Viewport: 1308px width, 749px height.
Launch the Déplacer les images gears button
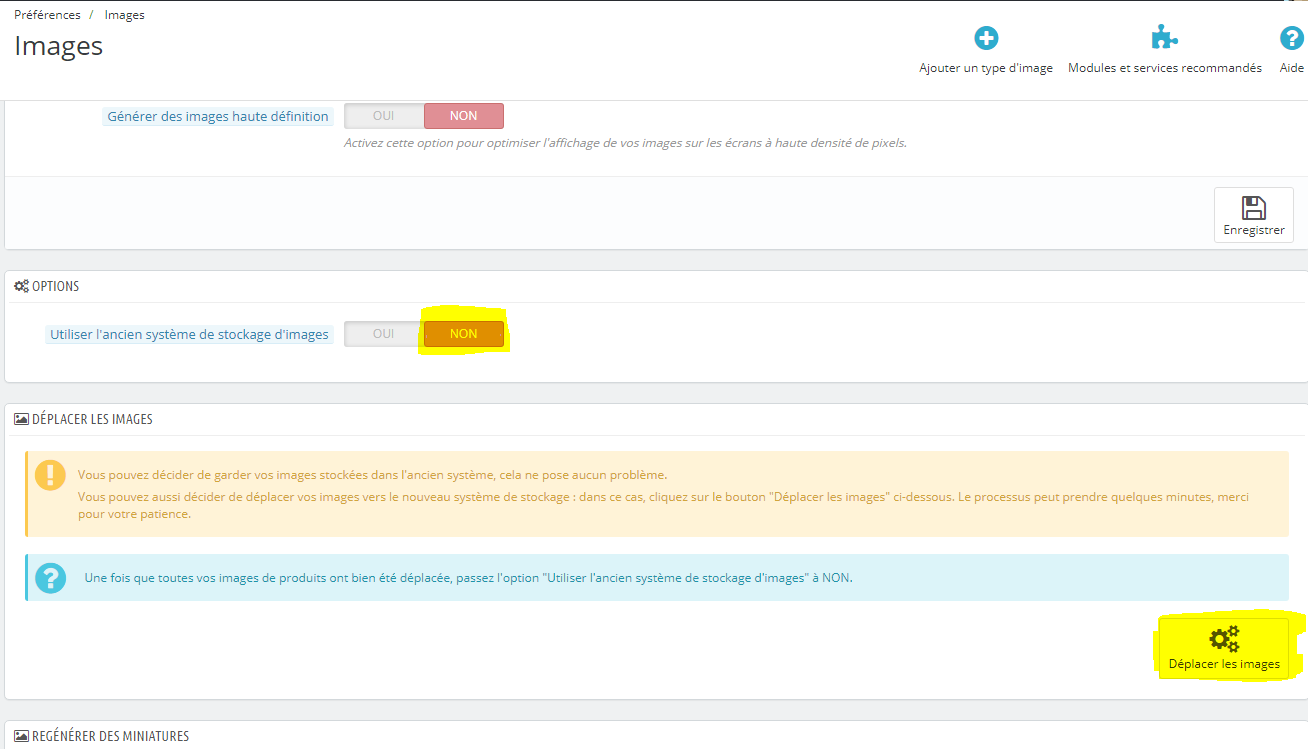pos(1224,648)
